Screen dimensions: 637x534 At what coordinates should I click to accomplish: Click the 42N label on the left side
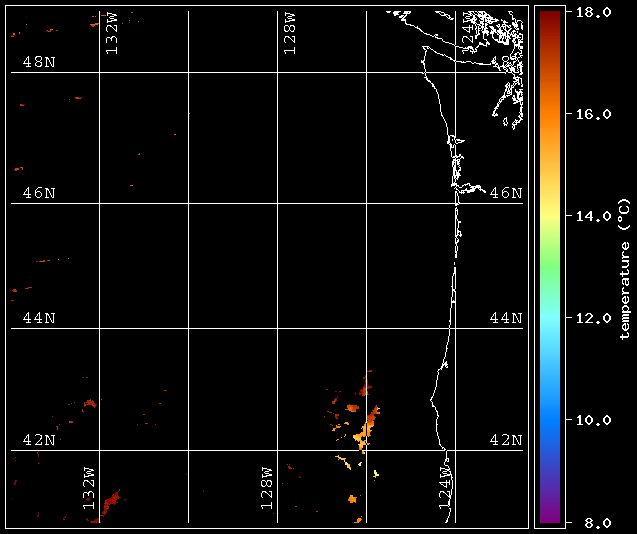39,440
